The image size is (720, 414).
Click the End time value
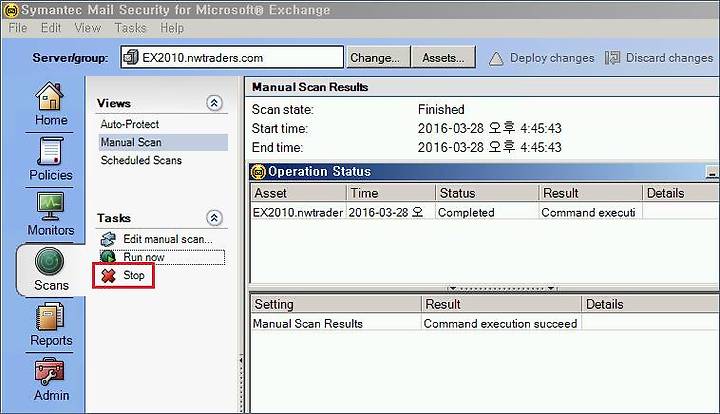click(489, 147)
